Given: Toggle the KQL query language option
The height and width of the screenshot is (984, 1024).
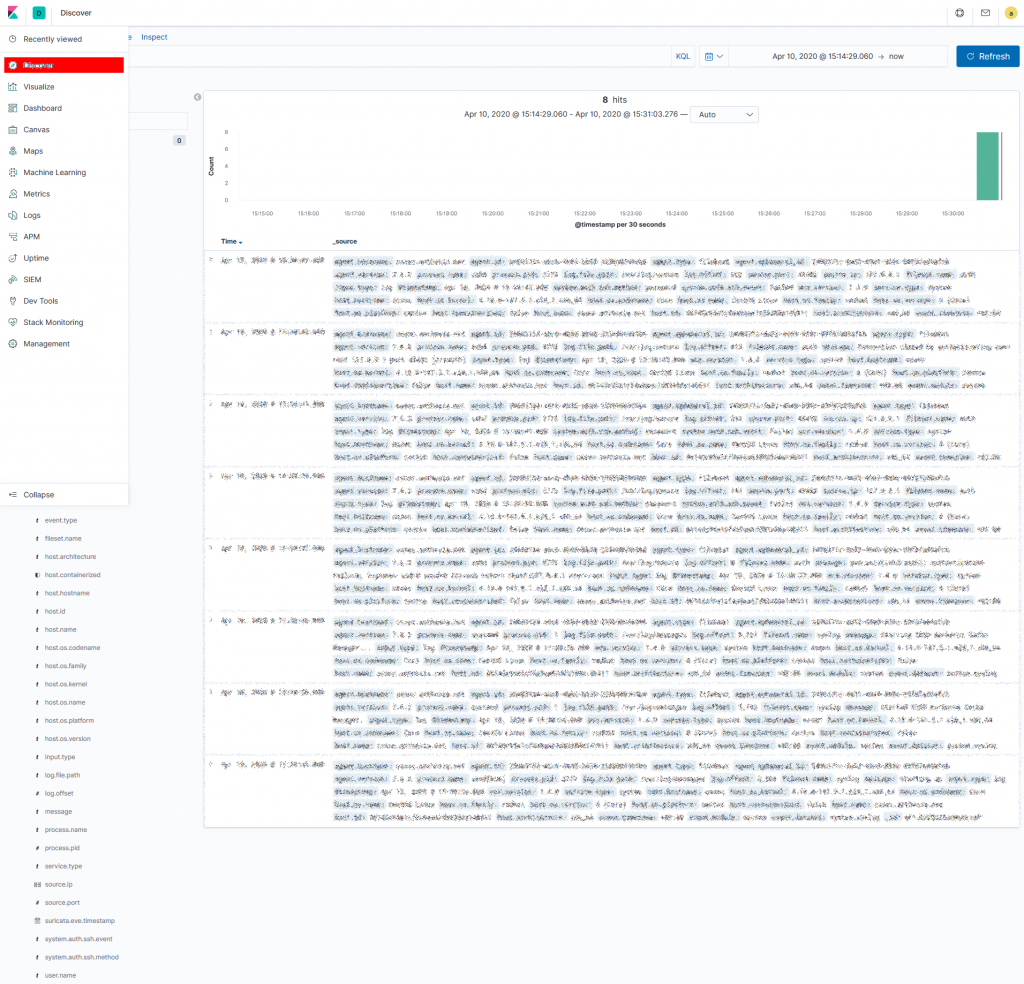Looking at the screenshot, I should tap(682, 56).
